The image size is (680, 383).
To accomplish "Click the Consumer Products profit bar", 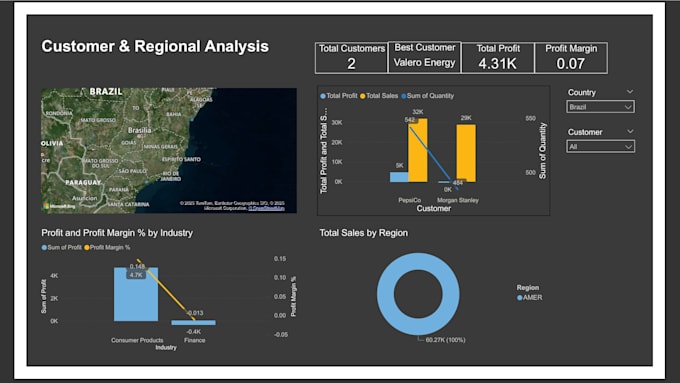I will click(x=136, y=295).
